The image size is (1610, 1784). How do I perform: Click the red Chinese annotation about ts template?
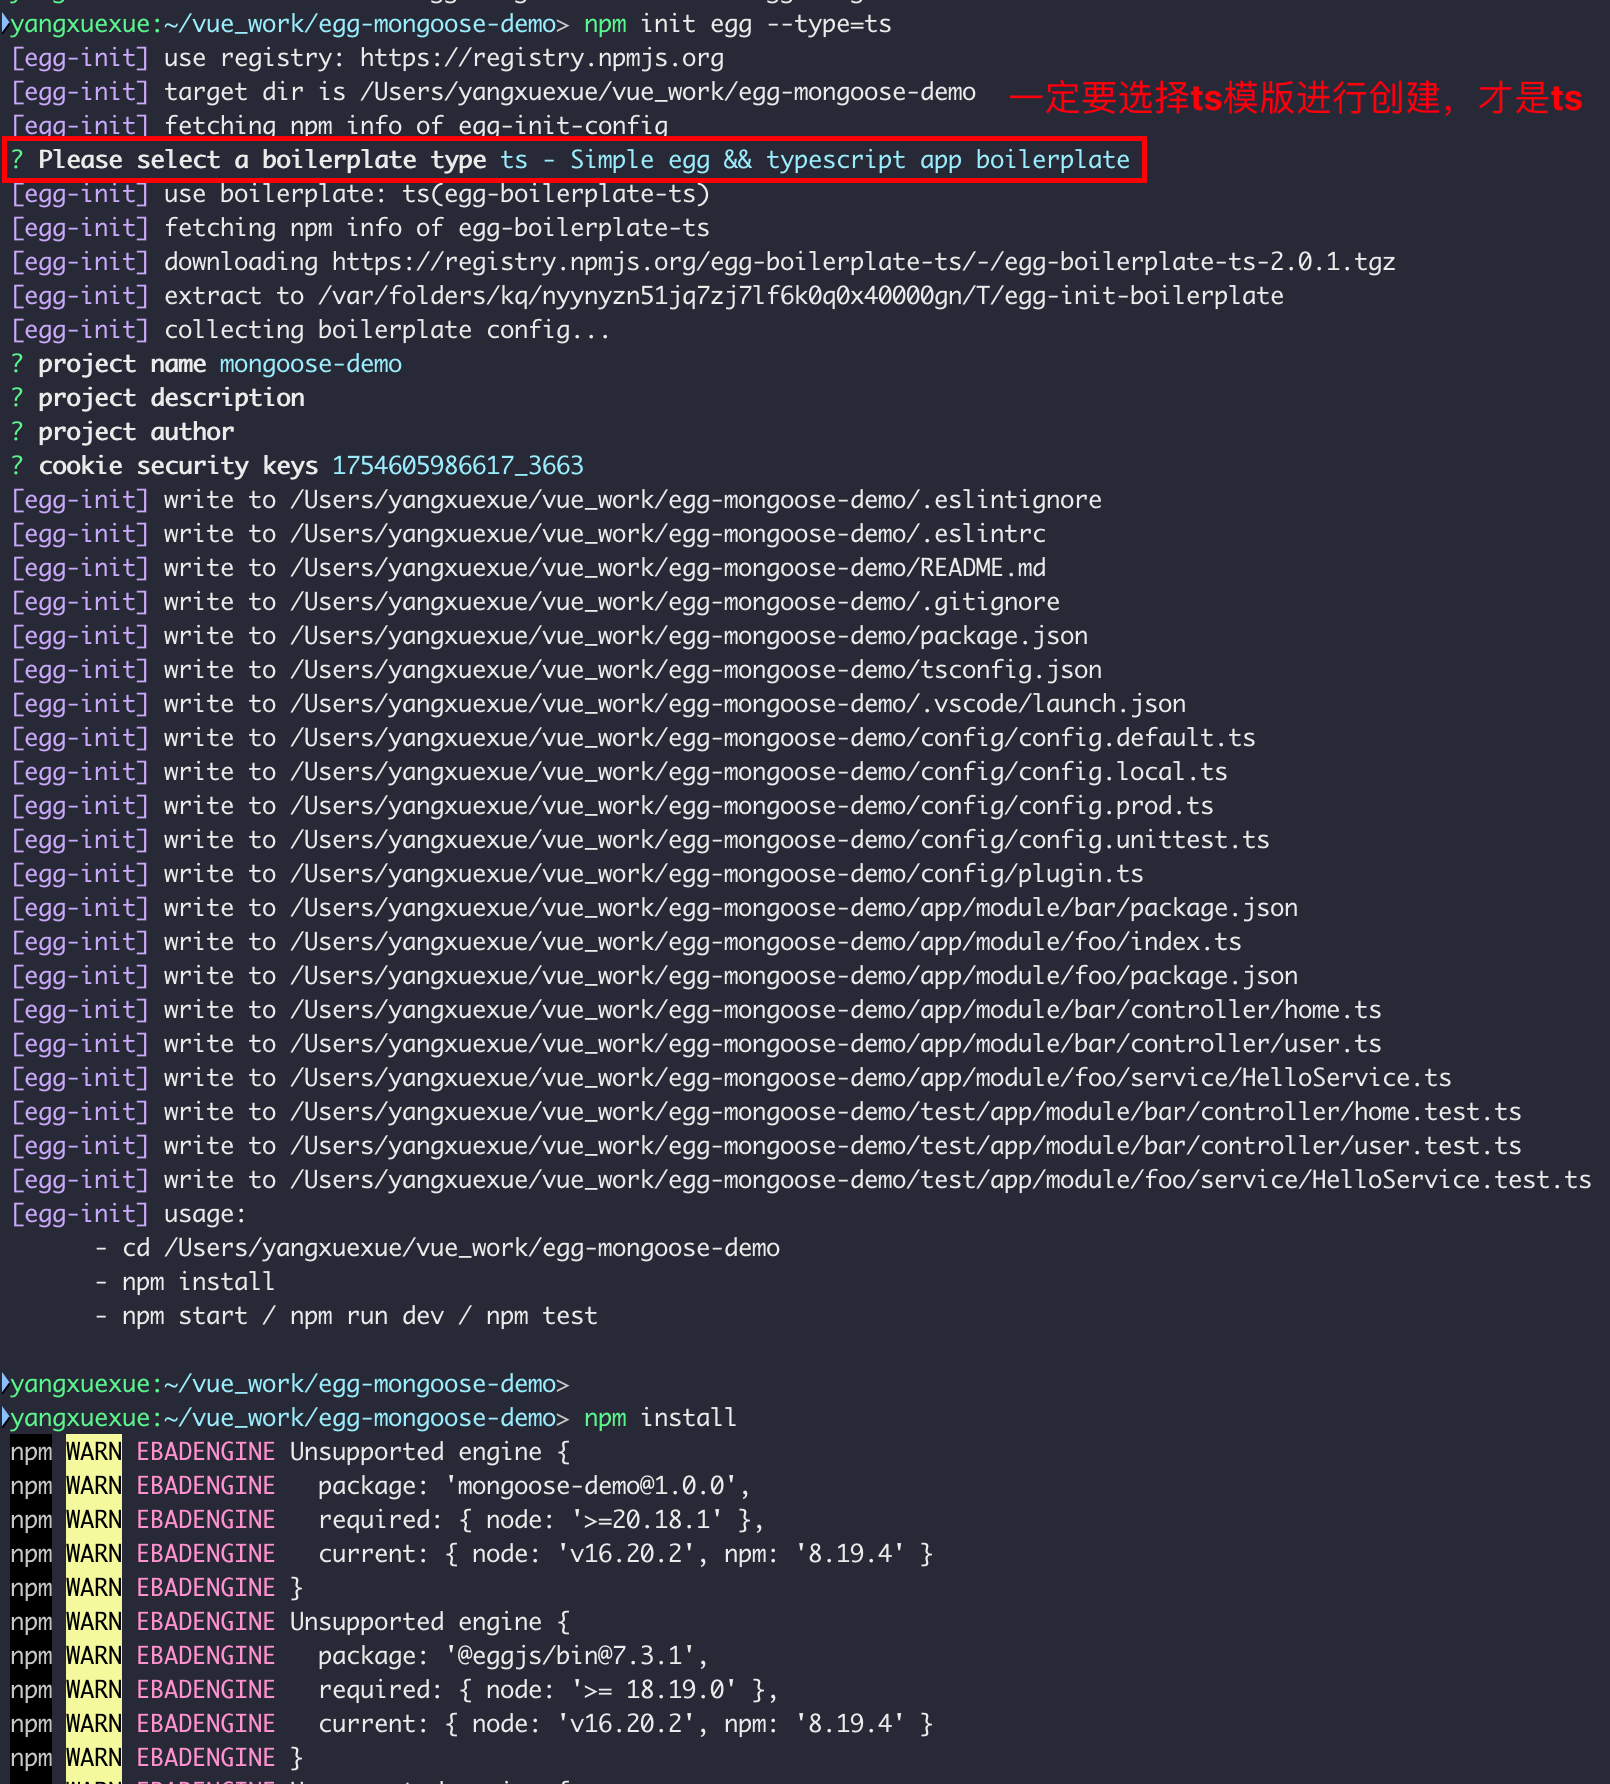[x=1295, y=98]
